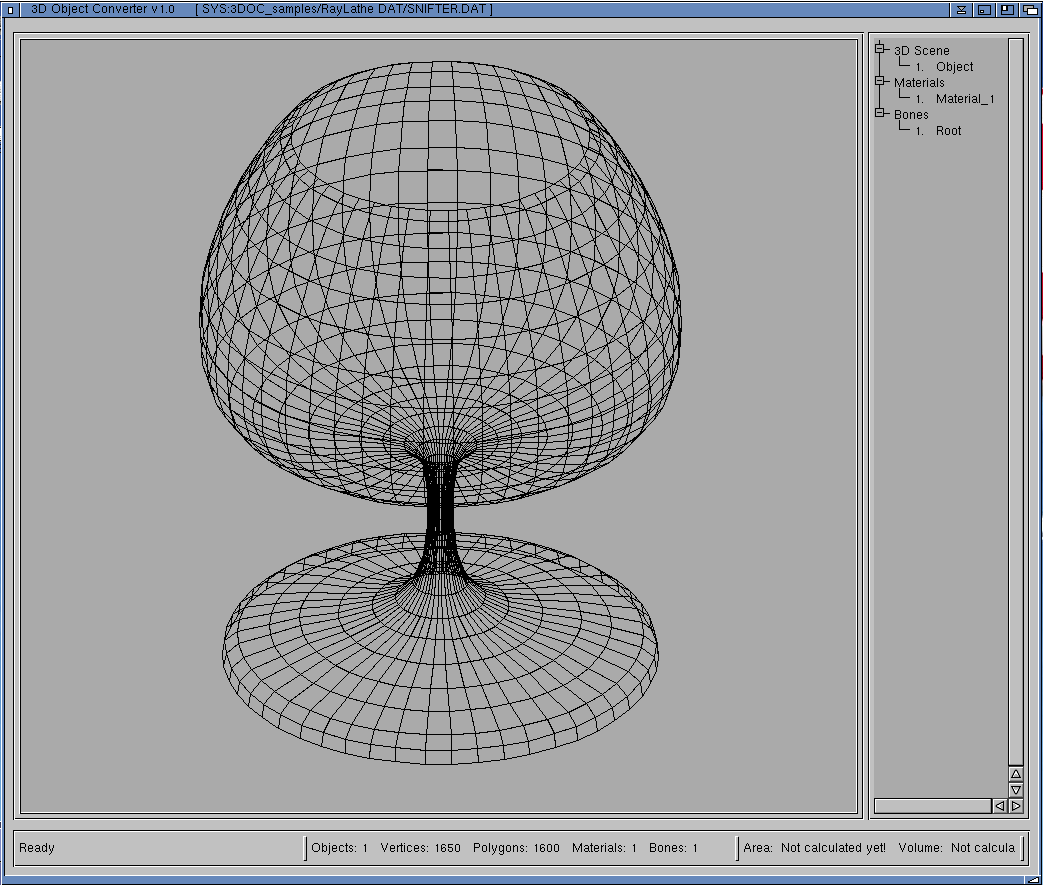Click the vertical scrollbar of the tree panel
The width and height of the screenshot is (1043, 885).
(1015, 400)
